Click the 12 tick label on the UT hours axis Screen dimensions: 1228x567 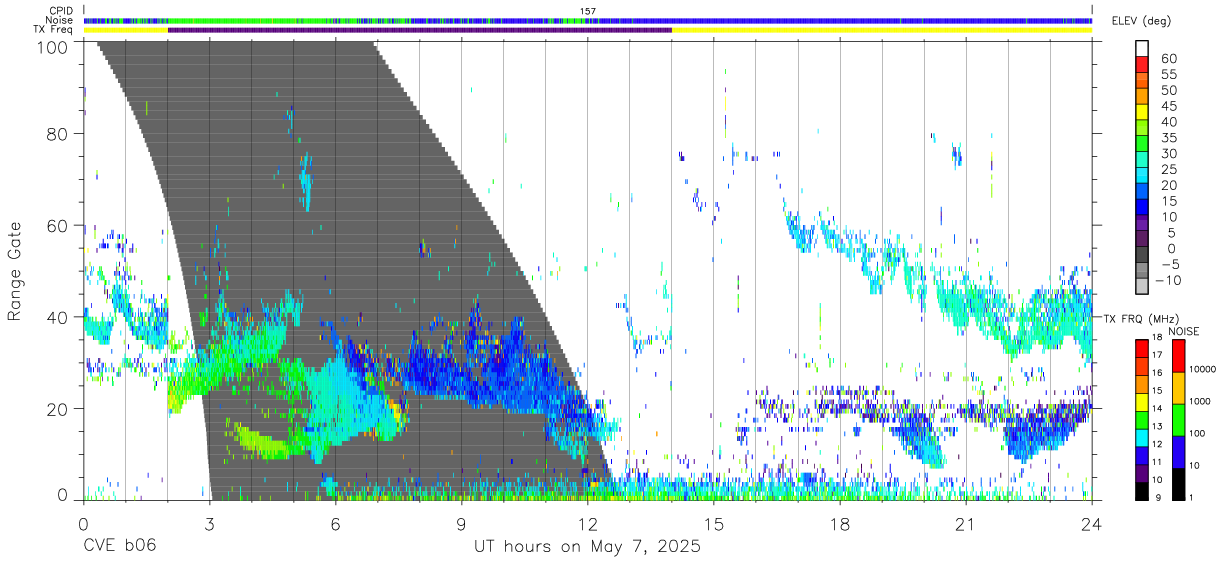(588, 523)
